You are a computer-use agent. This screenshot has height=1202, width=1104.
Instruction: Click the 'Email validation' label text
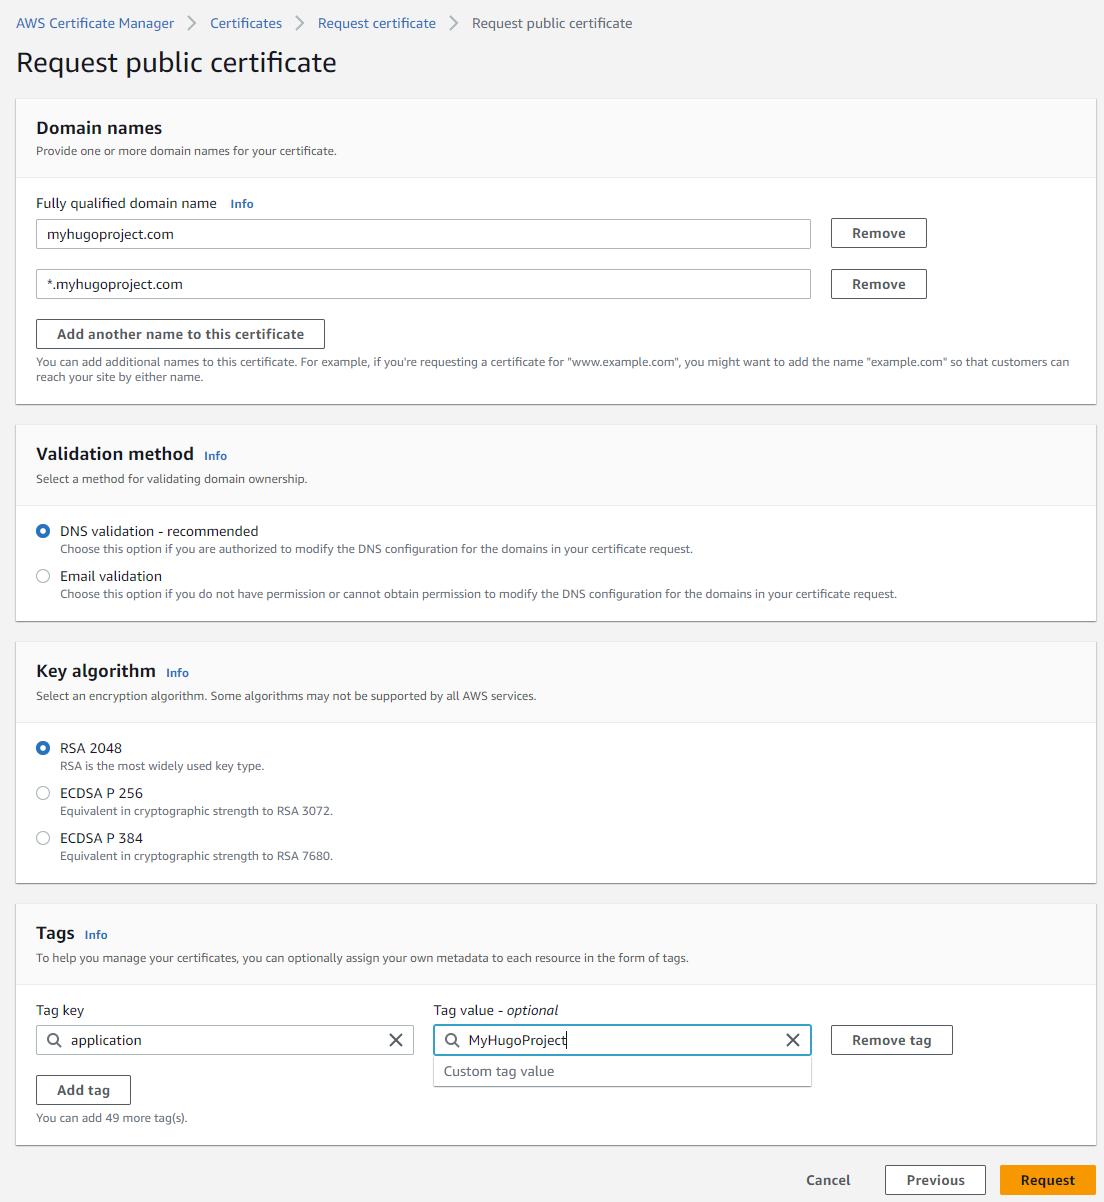[111, 576]
